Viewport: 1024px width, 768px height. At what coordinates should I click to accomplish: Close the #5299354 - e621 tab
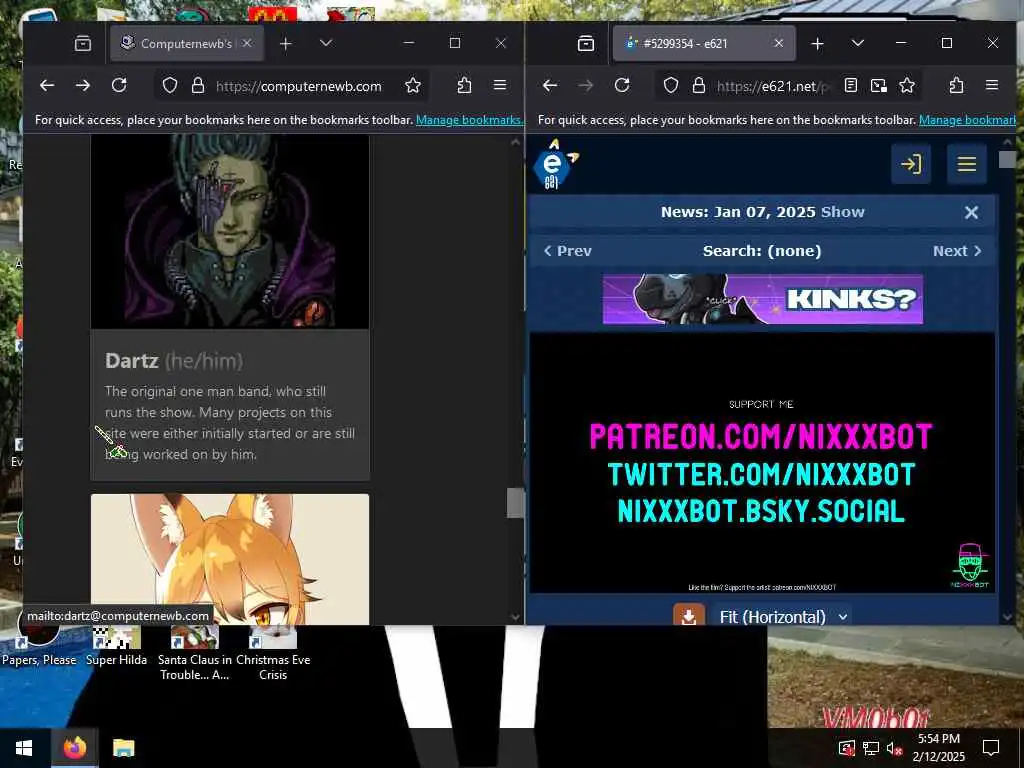(x=779, y=44)
